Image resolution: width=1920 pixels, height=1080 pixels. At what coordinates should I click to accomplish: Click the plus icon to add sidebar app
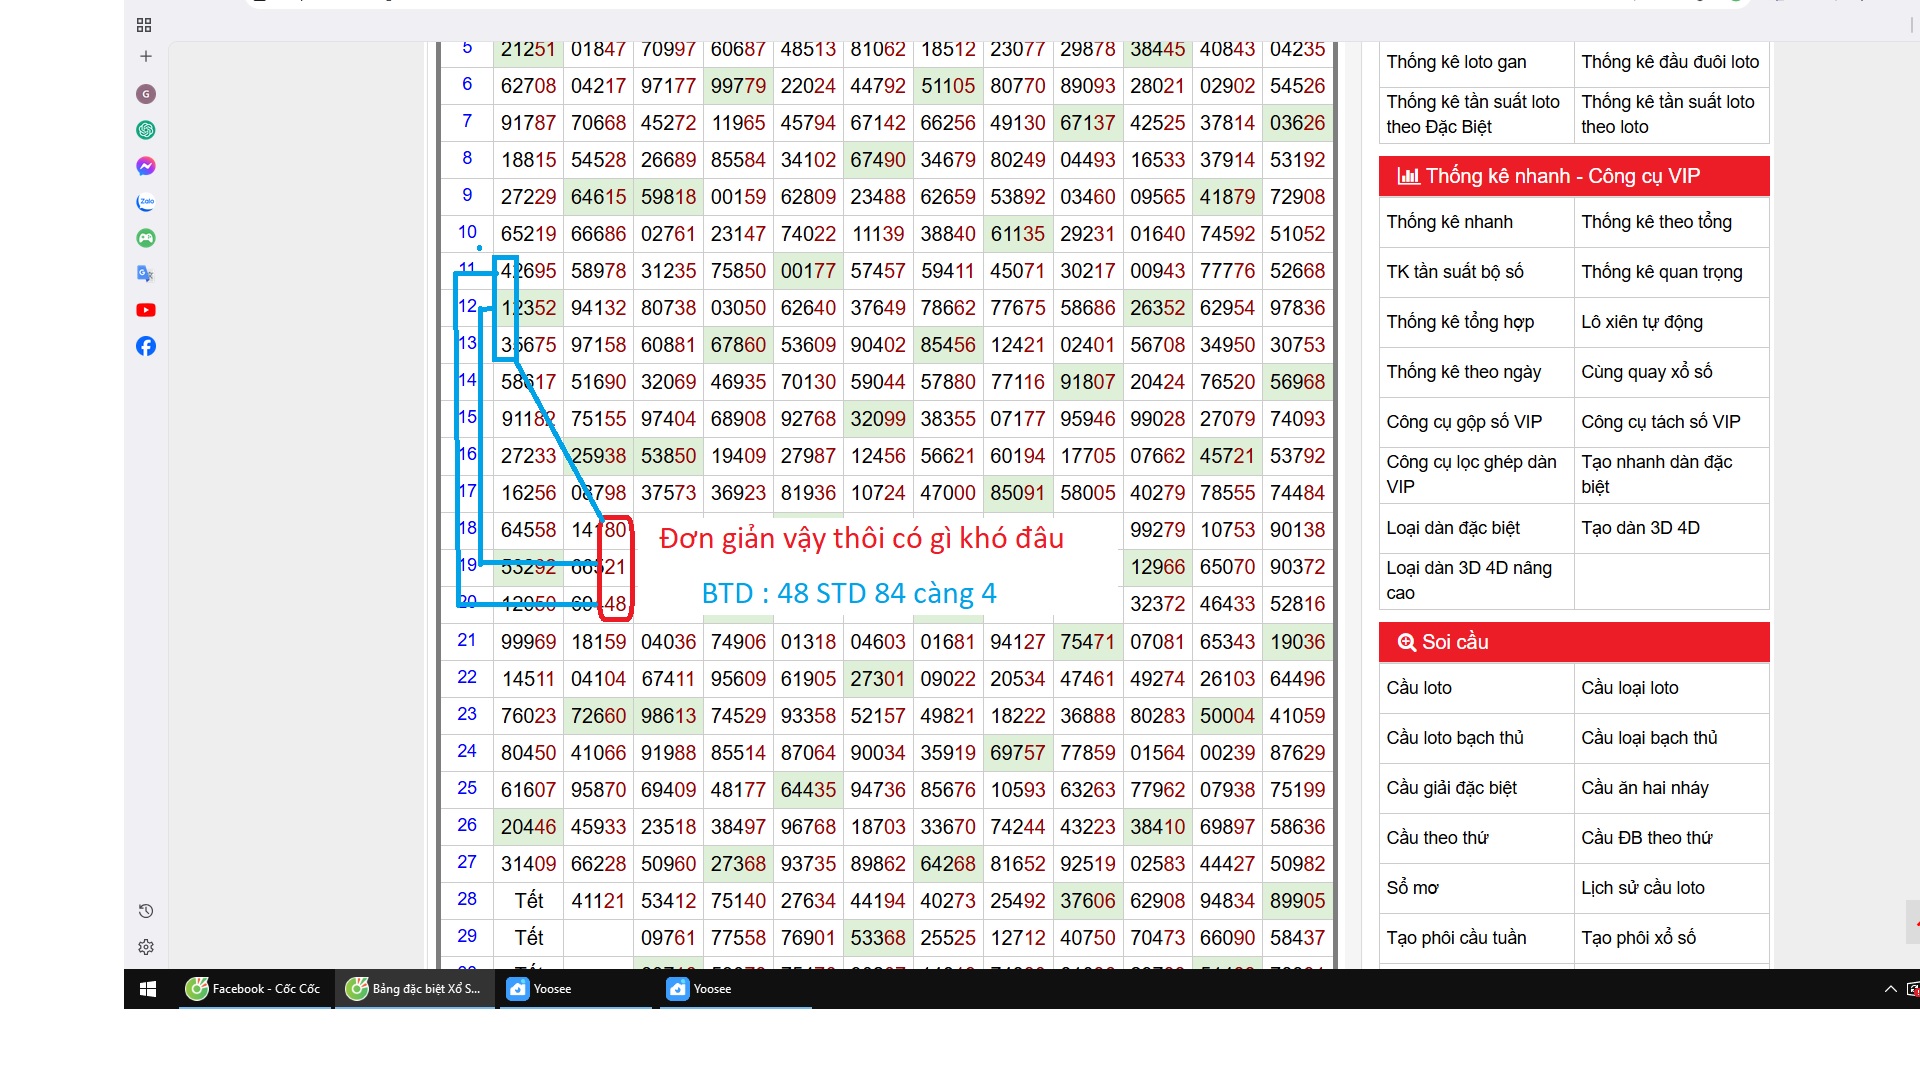click(146, 57)
